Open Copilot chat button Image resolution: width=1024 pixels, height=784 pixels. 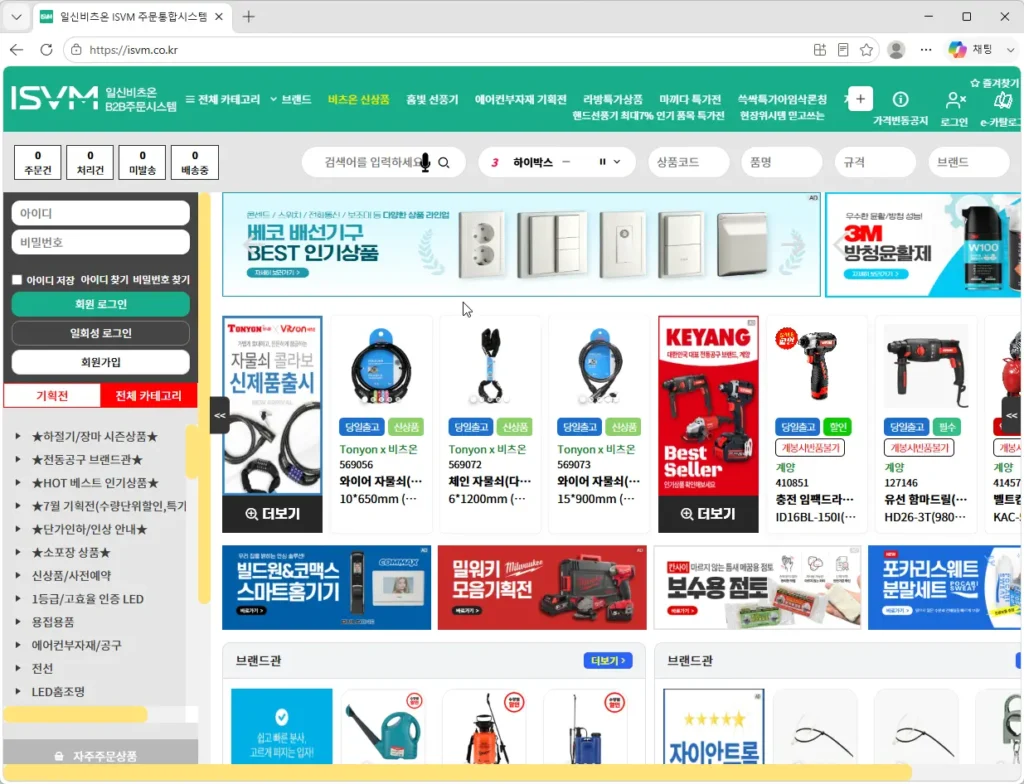970,50
